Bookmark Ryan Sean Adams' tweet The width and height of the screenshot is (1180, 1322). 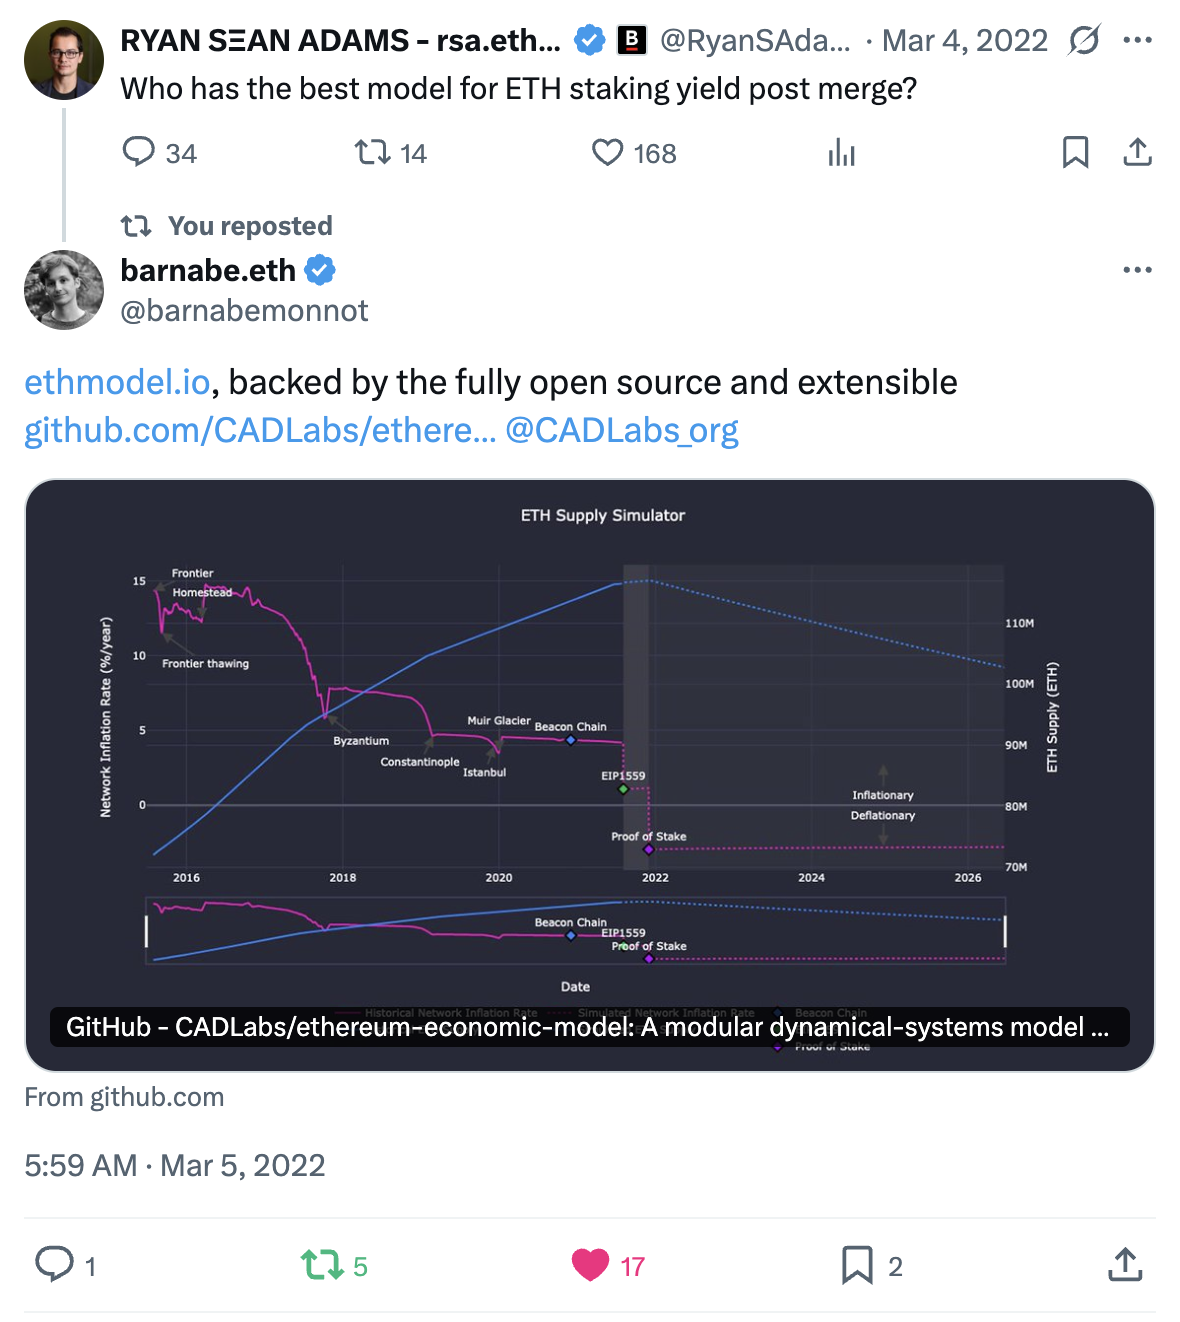(1075, 152)
